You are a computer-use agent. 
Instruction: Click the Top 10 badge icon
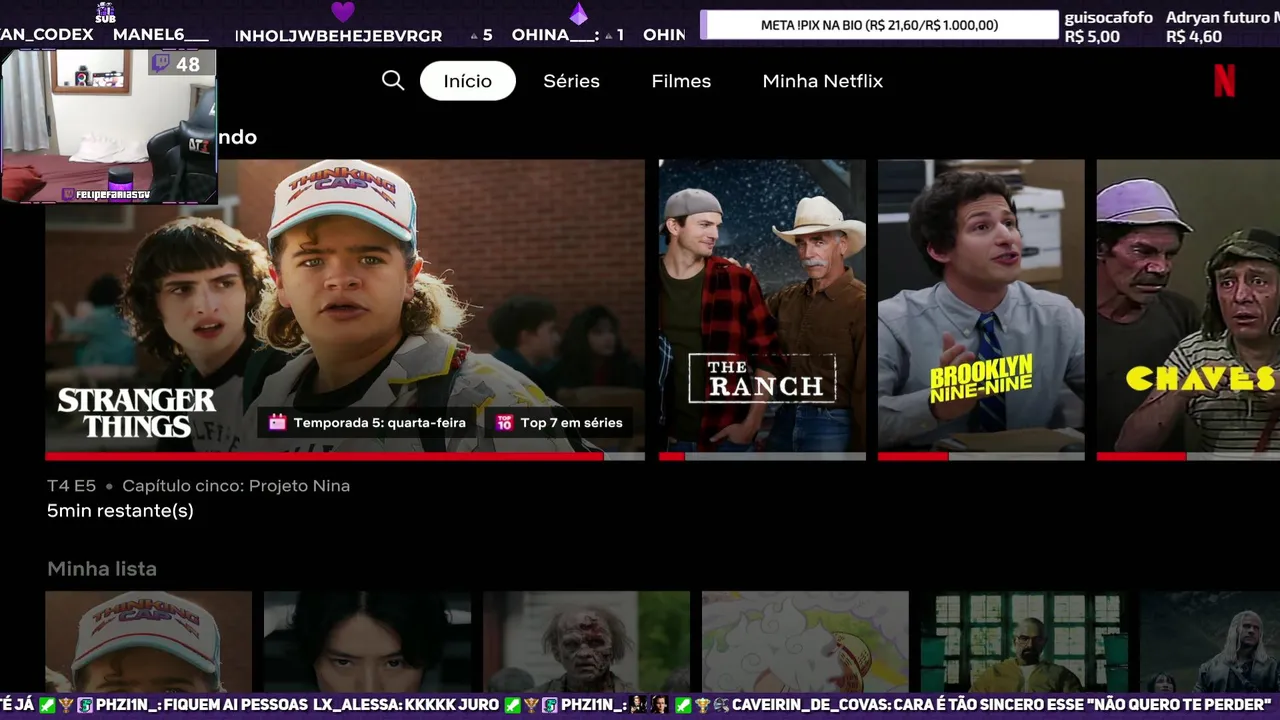505,422
